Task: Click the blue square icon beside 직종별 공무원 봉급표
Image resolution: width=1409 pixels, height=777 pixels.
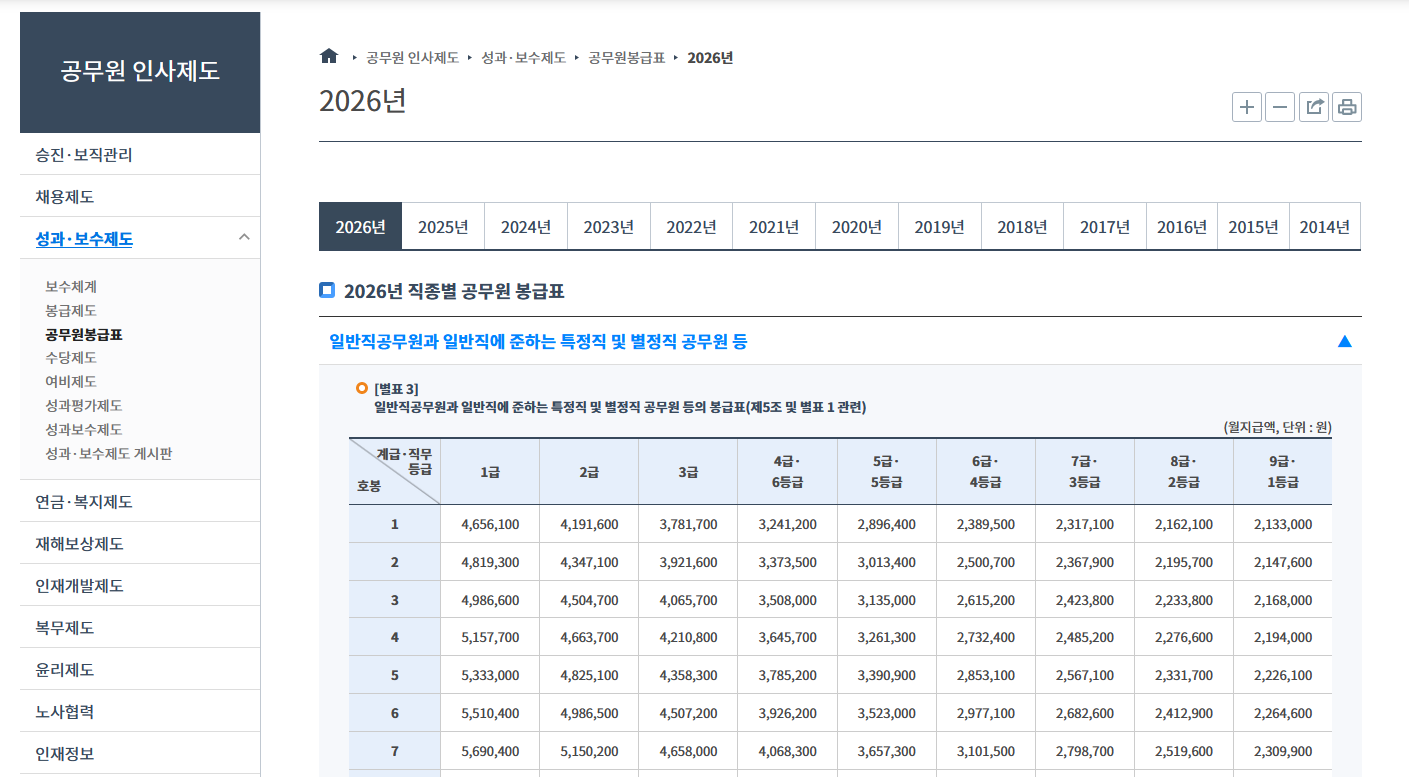Action: [x=325, y=290]
